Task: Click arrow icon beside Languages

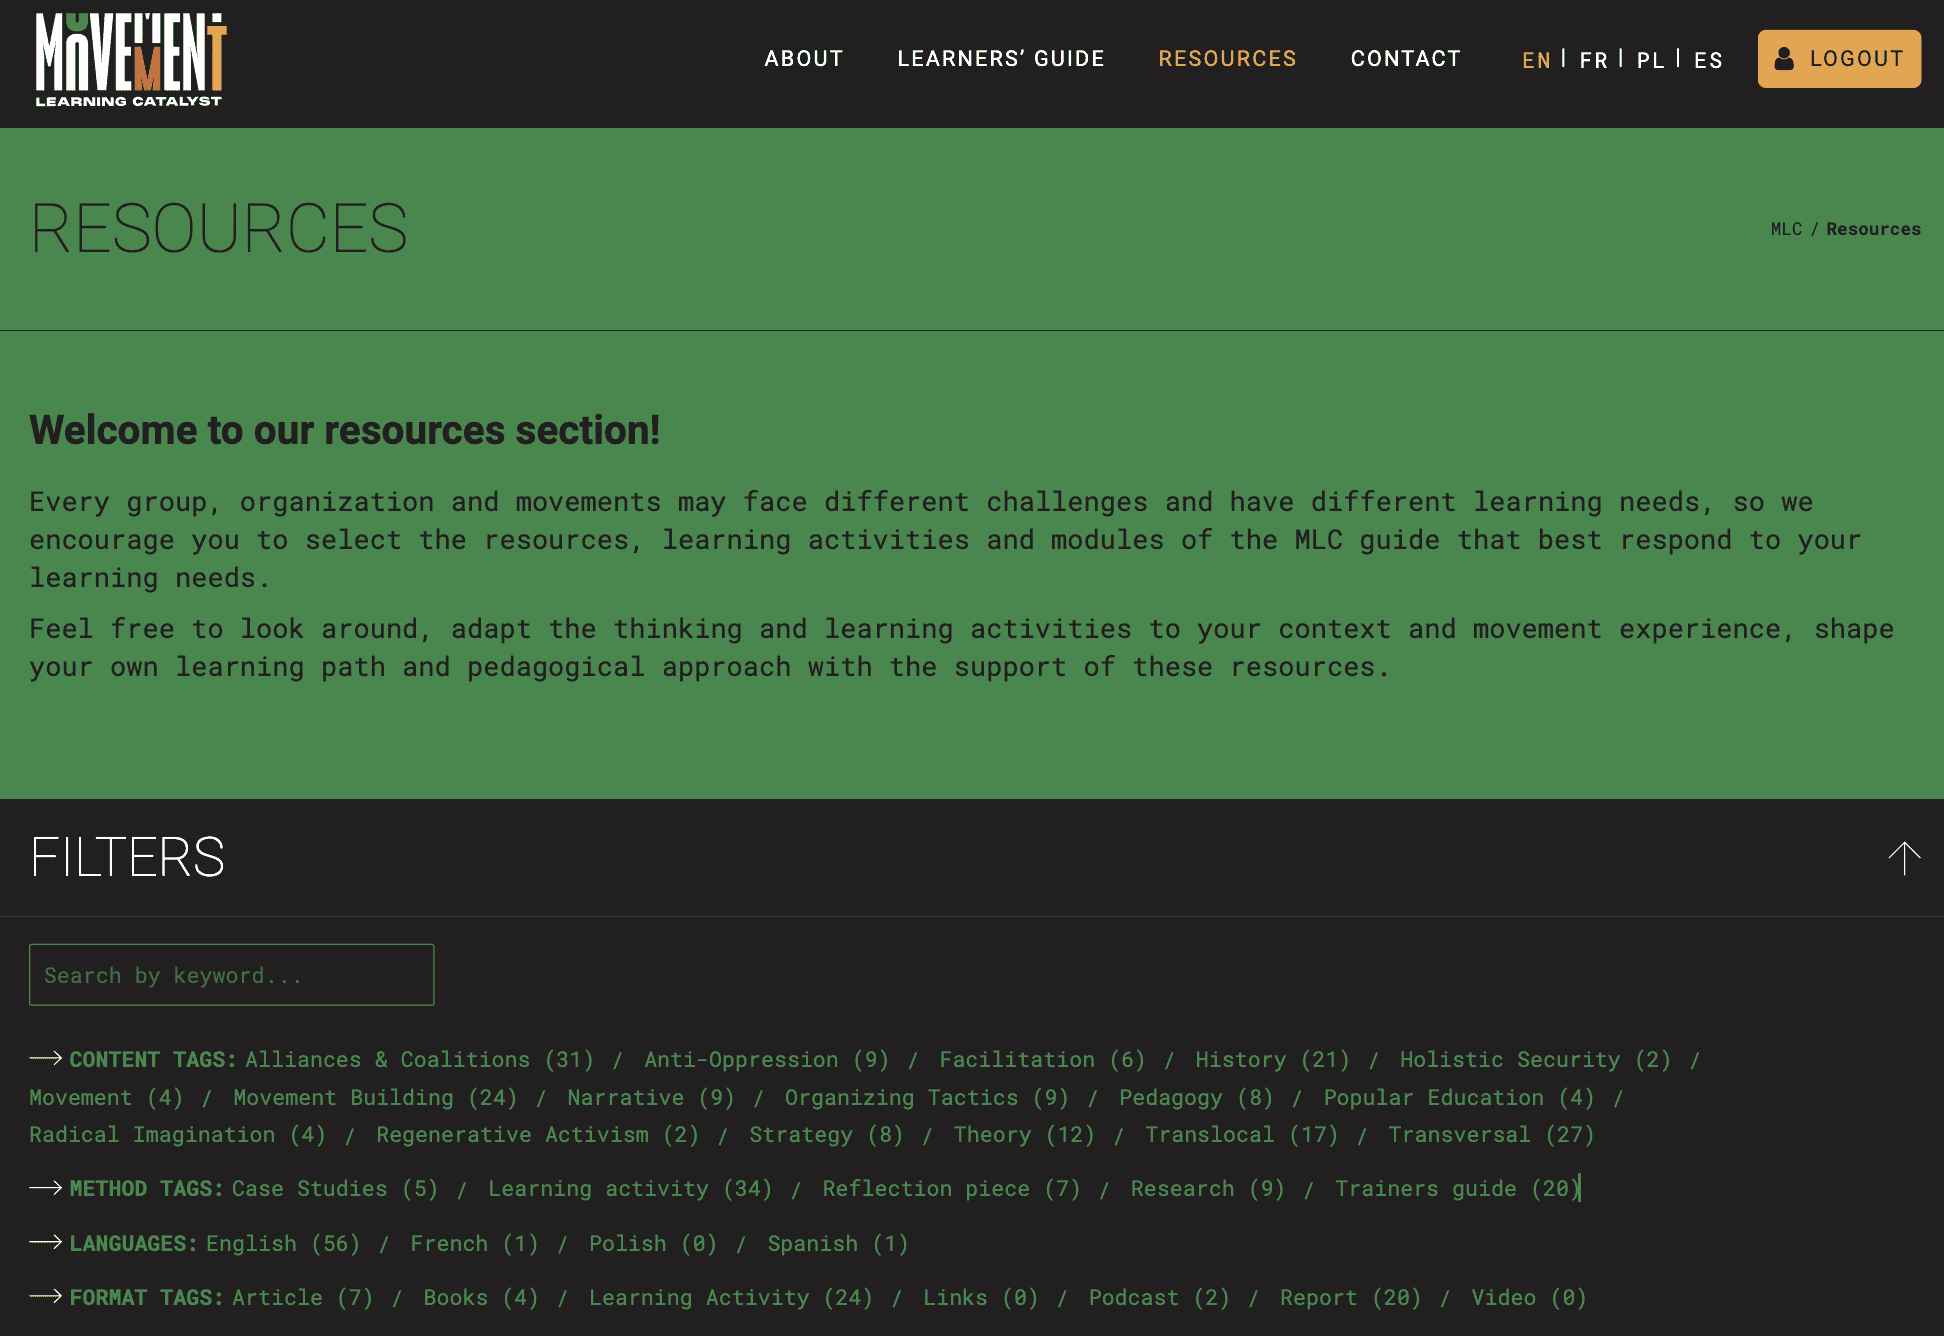Action: point(46,1242)
